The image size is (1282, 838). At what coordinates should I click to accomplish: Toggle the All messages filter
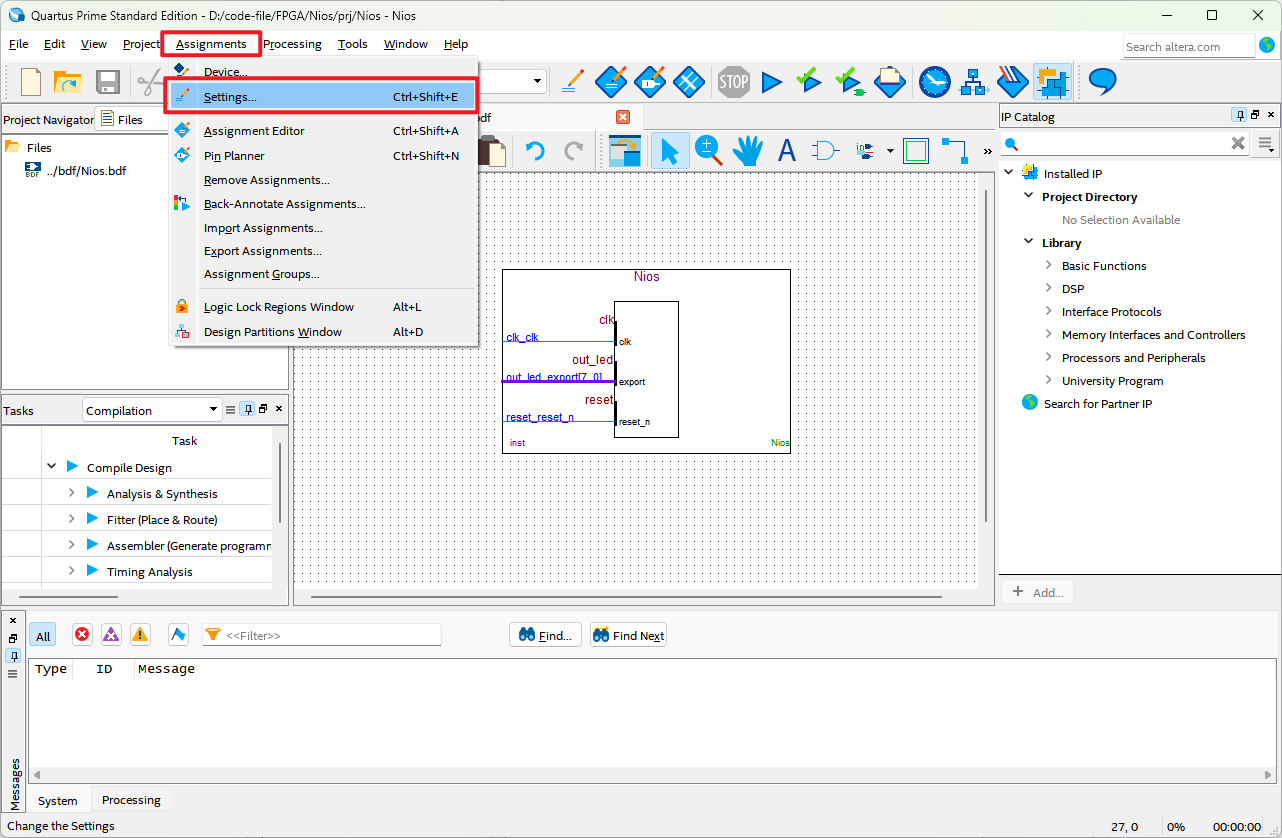pyautogui.click(x=43, y=636)
